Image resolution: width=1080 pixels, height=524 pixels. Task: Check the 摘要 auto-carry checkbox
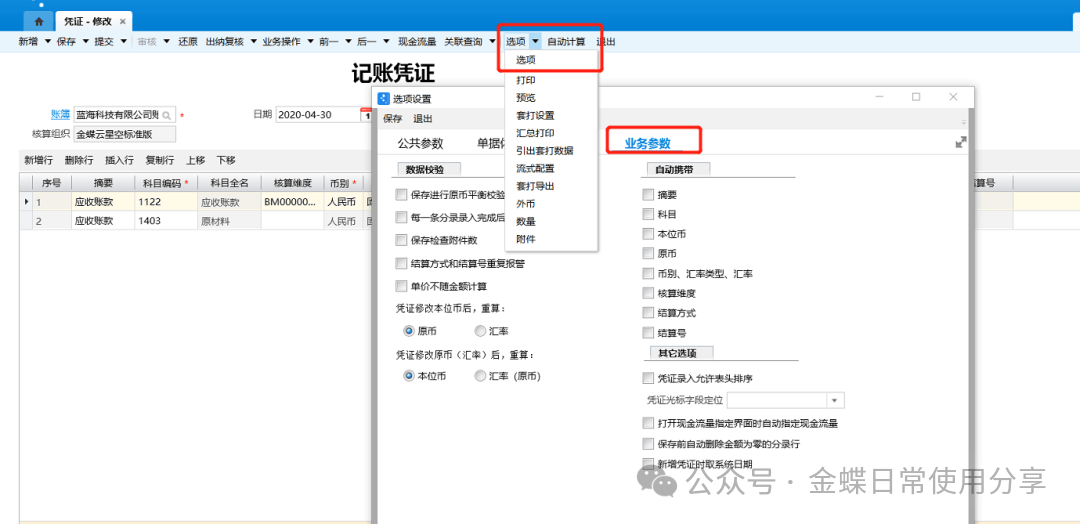(x=649, y=195)
